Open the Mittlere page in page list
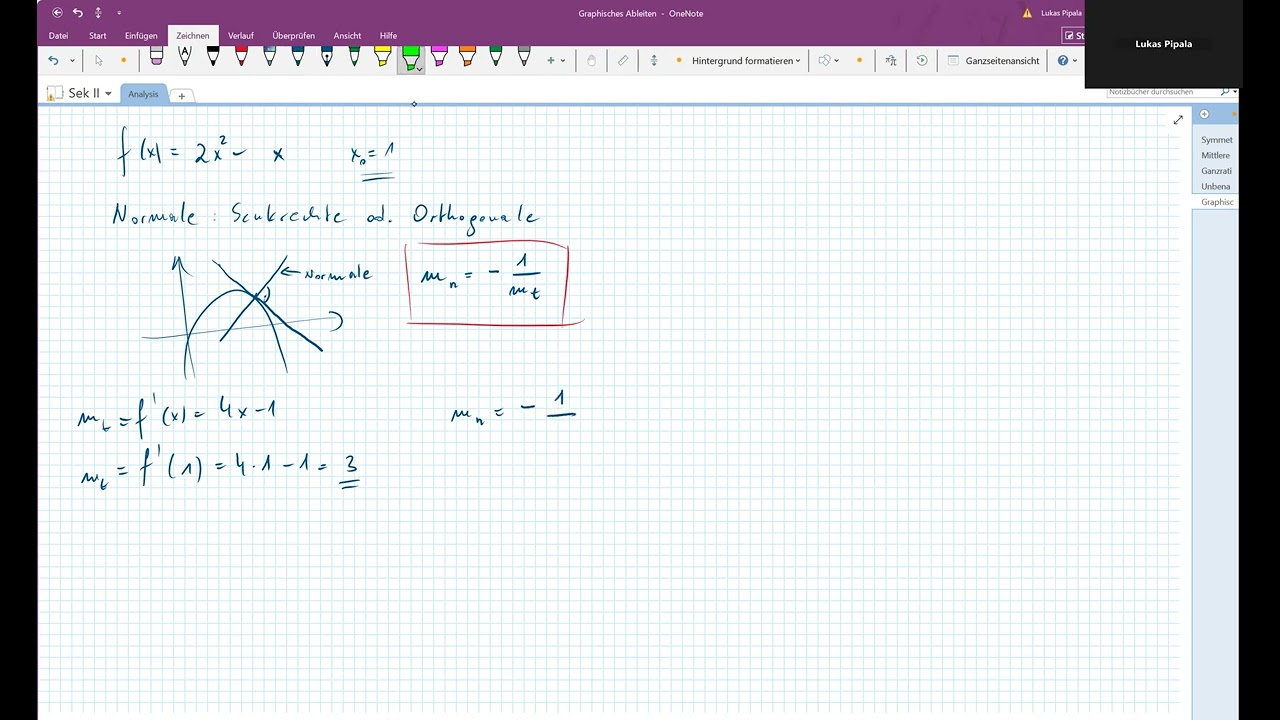The height and width of the screenshot is (720, 1280). coord(1216,155)
